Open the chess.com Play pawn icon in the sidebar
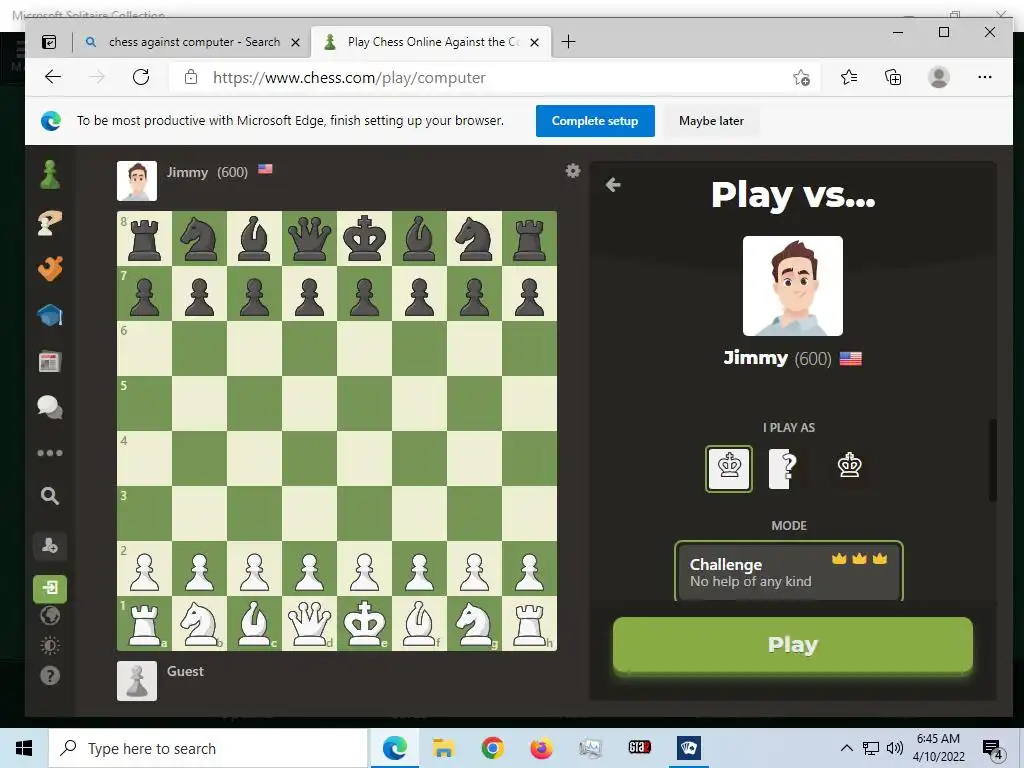The image size is (1024, 768). click(x=50, y=175)
